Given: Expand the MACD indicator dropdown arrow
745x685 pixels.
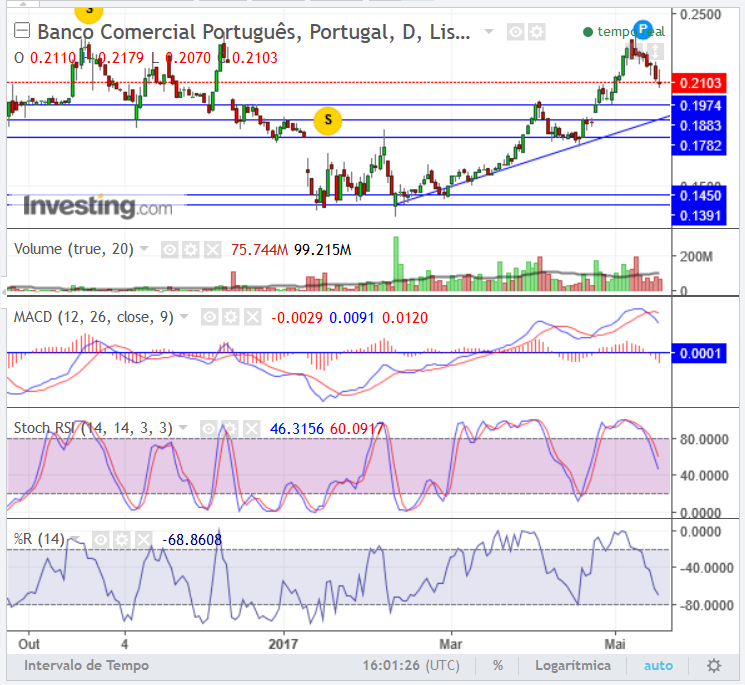Looking at the screenshot, I should pos(184,316).
